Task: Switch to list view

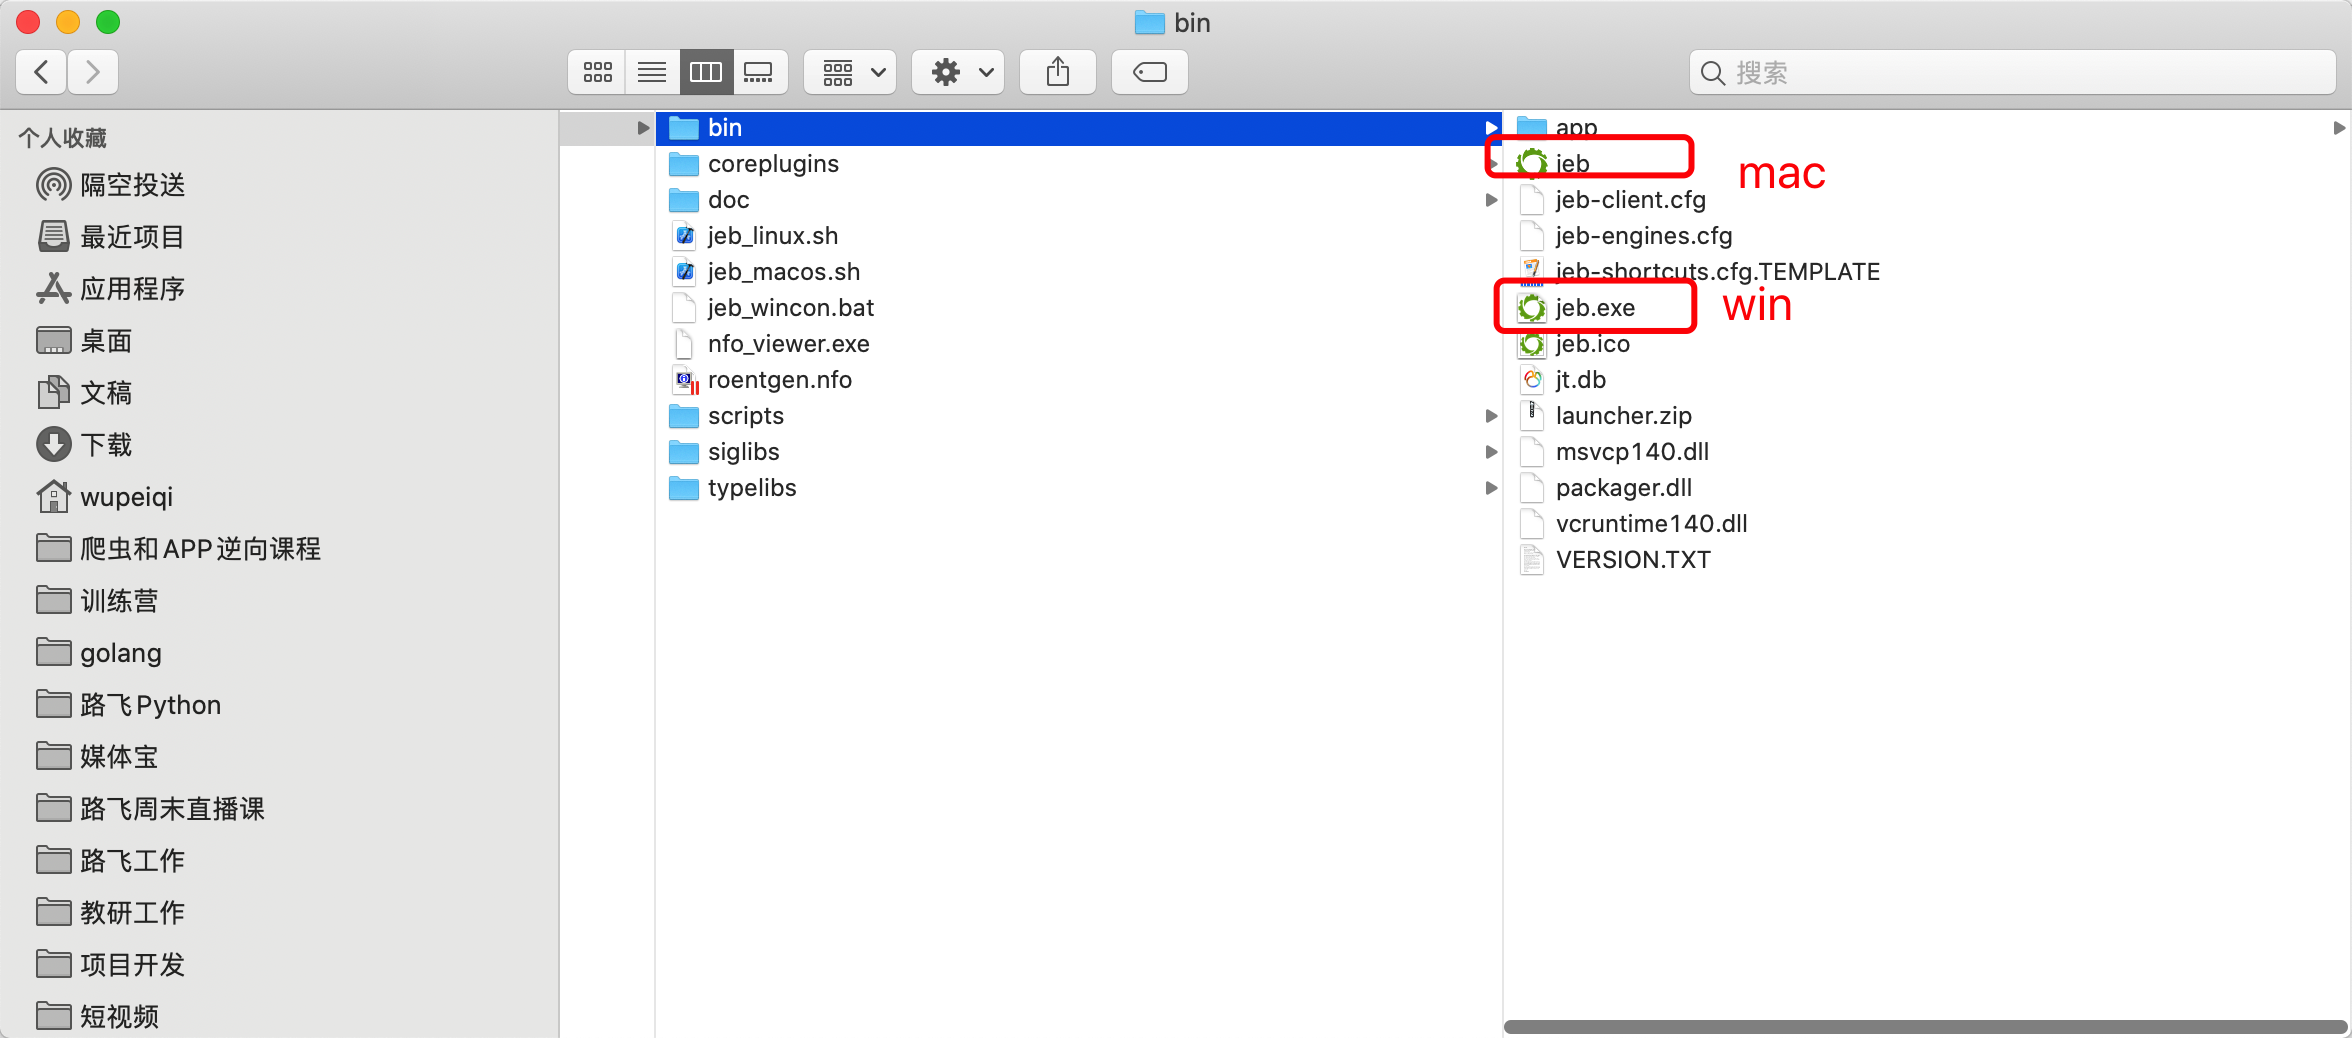Action: pos(652,72)
